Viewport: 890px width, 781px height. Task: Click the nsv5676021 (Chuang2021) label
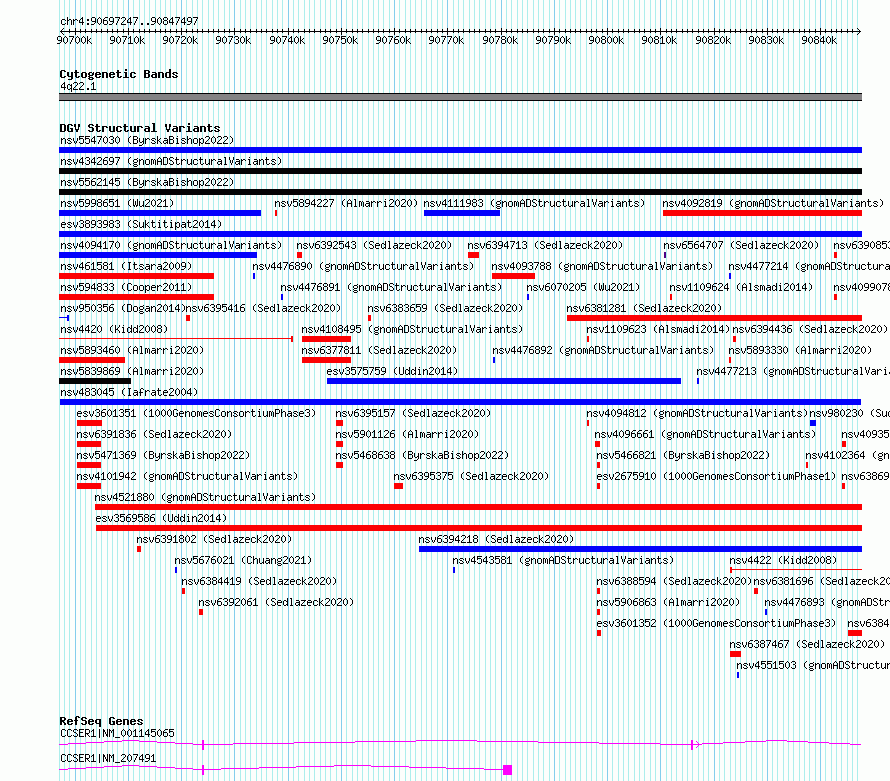244,560
